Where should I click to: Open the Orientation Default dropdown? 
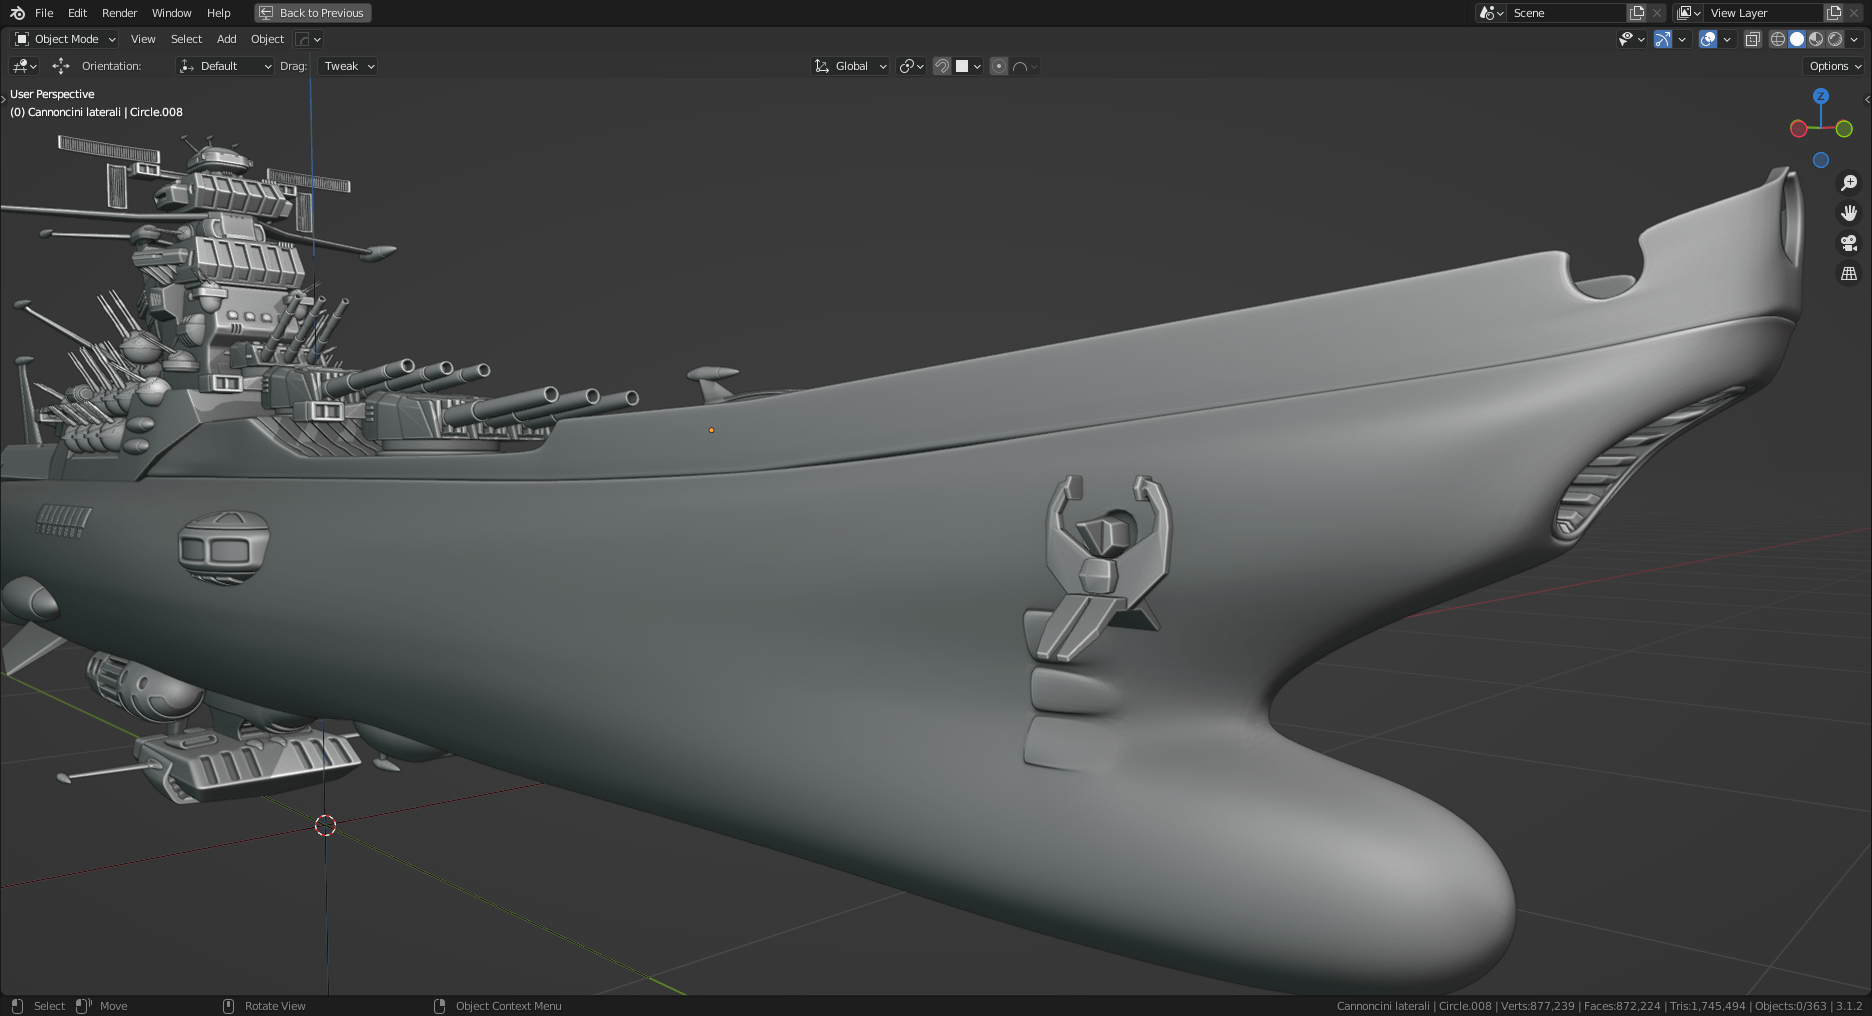225,66
